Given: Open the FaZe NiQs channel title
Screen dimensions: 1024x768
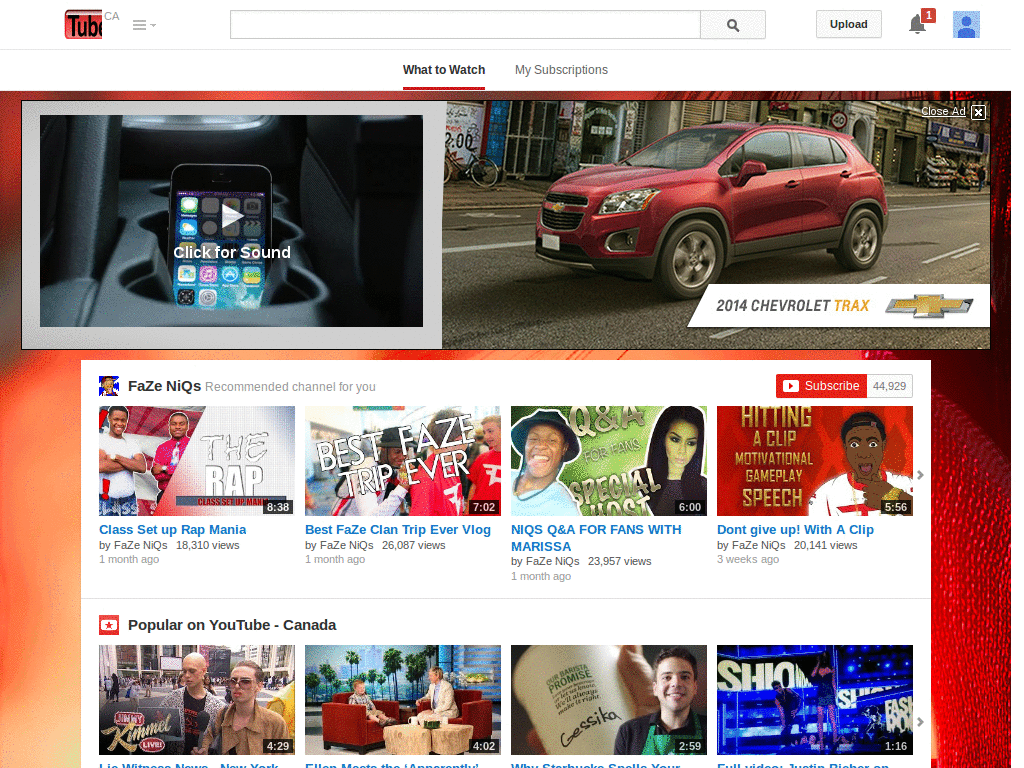Looking at the screenshot, I should (x=165, y=386).
